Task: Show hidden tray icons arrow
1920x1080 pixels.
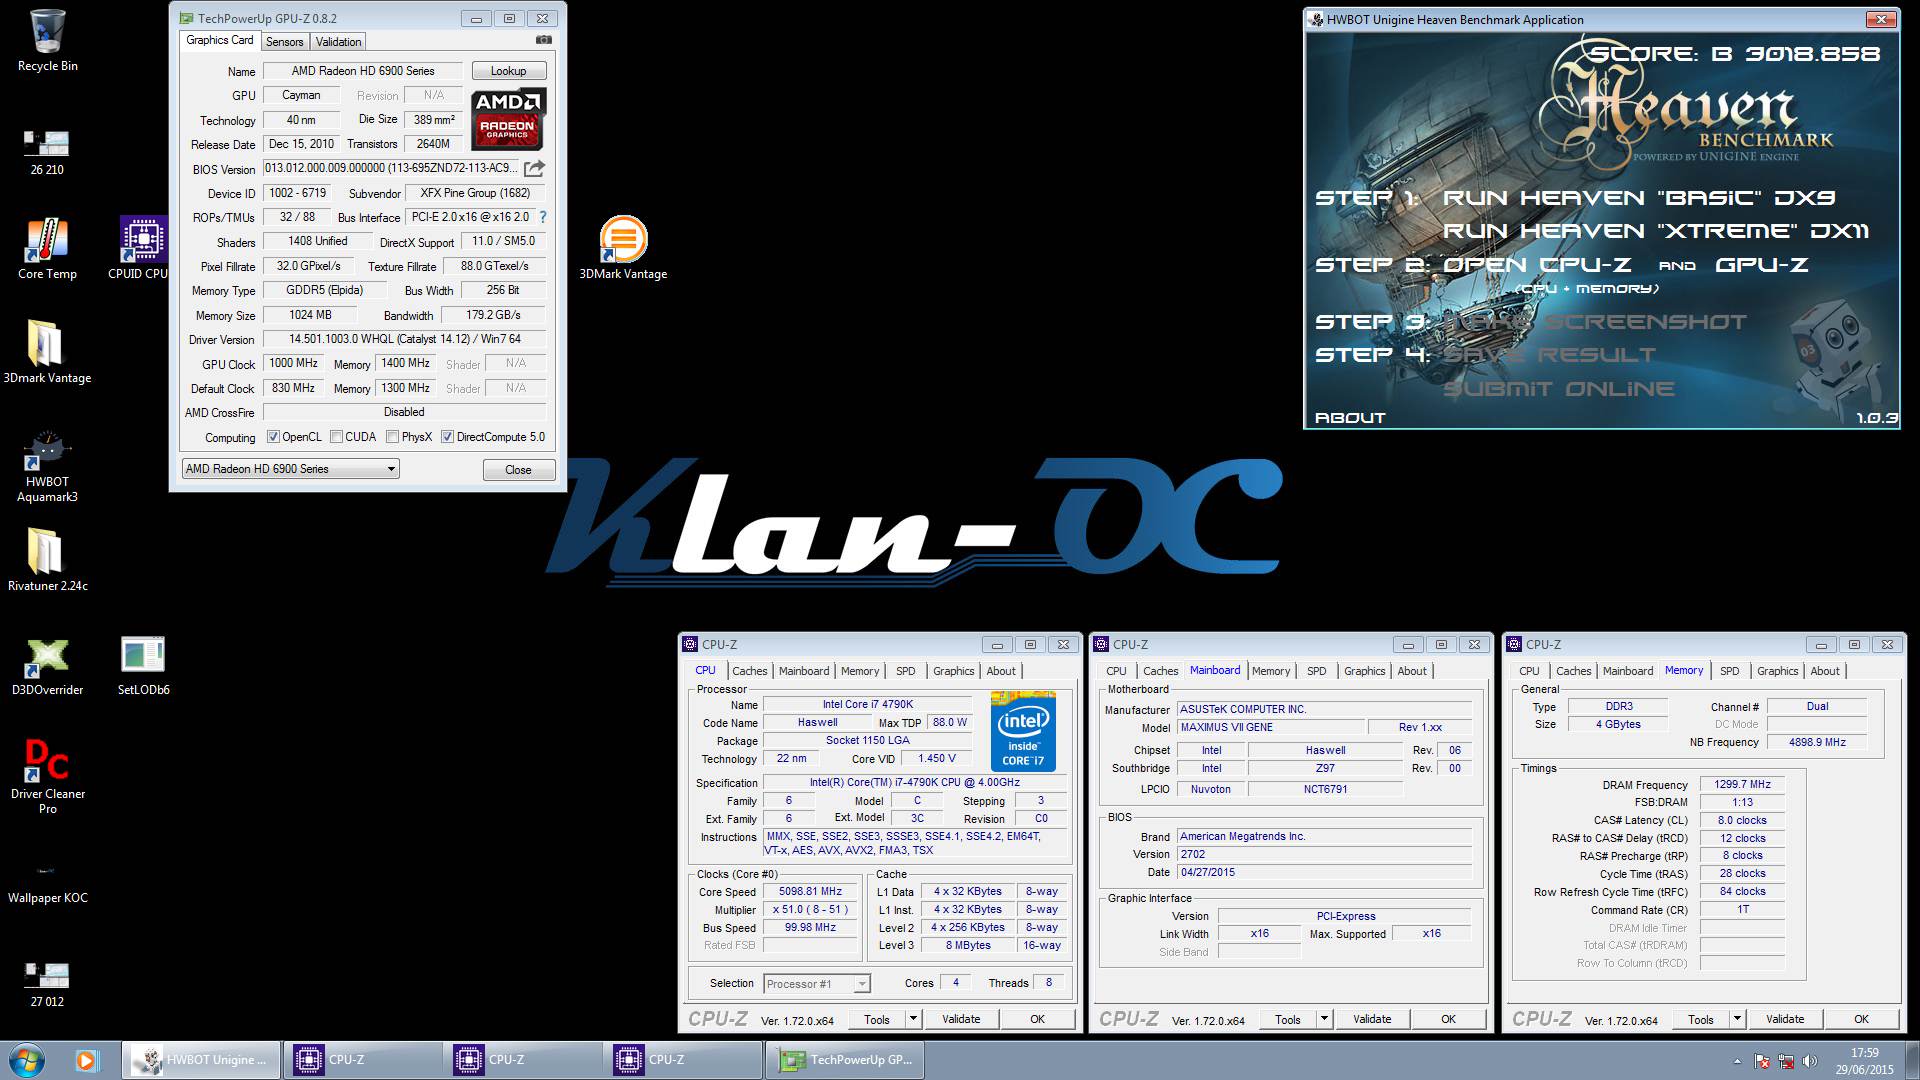Action: point(1737,1061)
